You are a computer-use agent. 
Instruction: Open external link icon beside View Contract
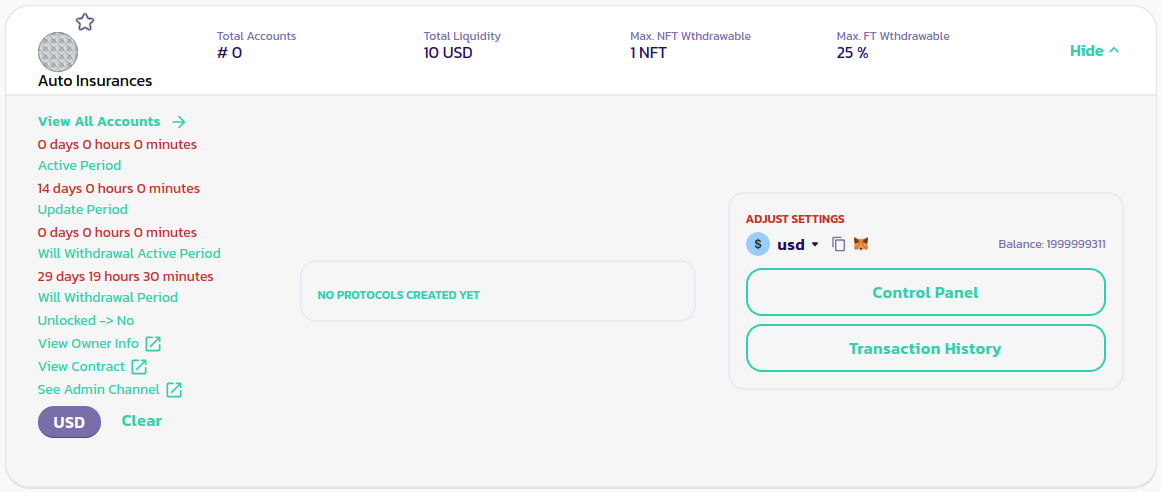[140, 367]
